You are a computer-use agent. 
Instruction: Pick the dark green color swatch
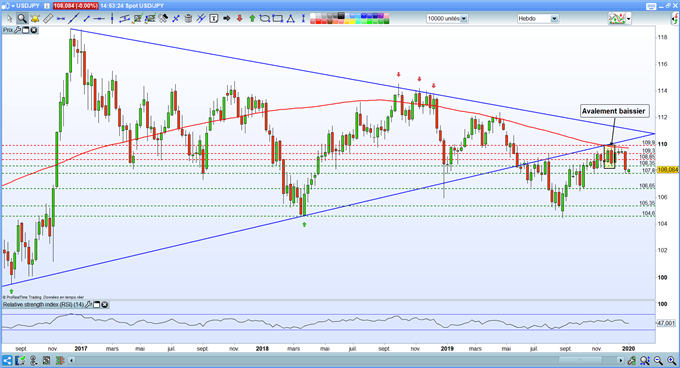[x=386, y=21]
